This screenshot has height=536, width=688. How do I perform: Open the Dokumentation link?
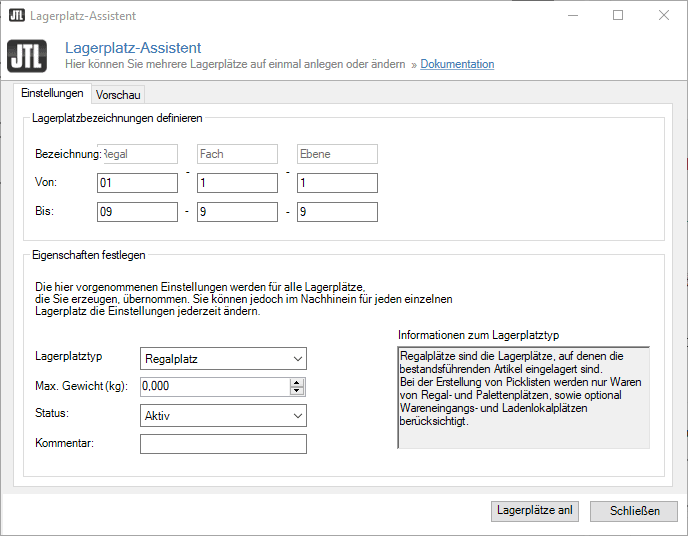[457, 64]
